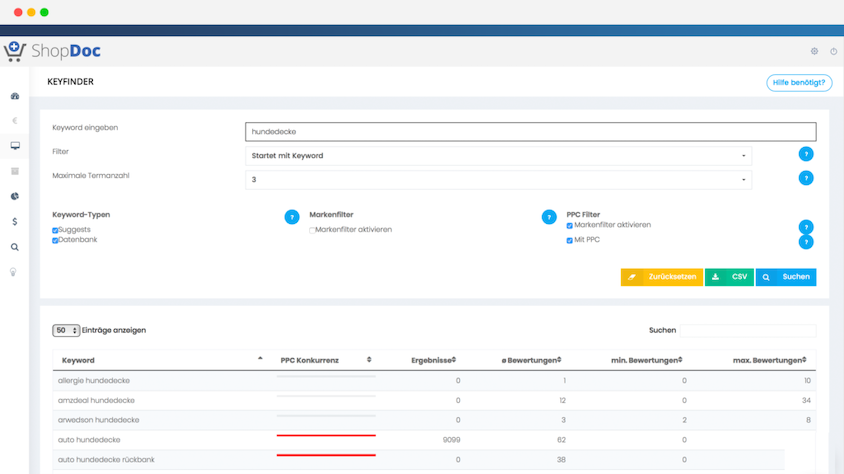Click the Keyword eingeben text field
The height and width of the screenshot is (474, 844).
(530, 132)
